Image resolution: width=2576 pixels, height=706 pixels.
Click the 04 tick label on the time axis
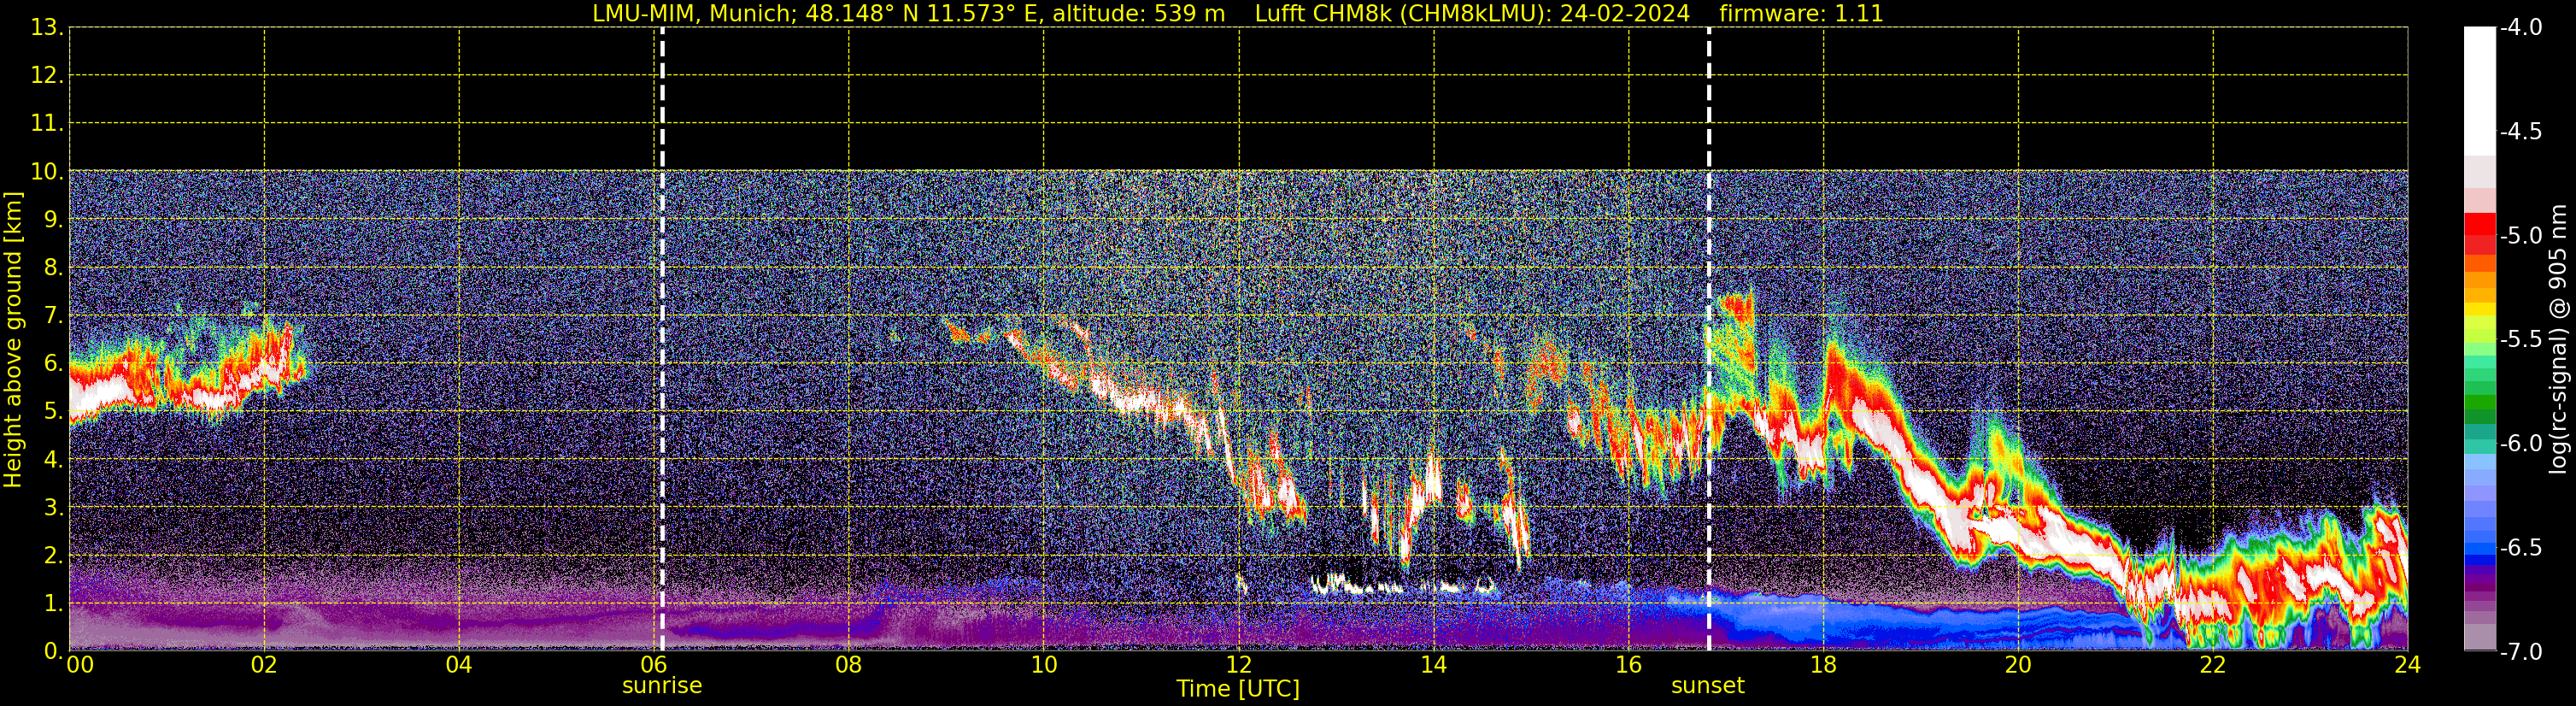[x=459, y=665]
